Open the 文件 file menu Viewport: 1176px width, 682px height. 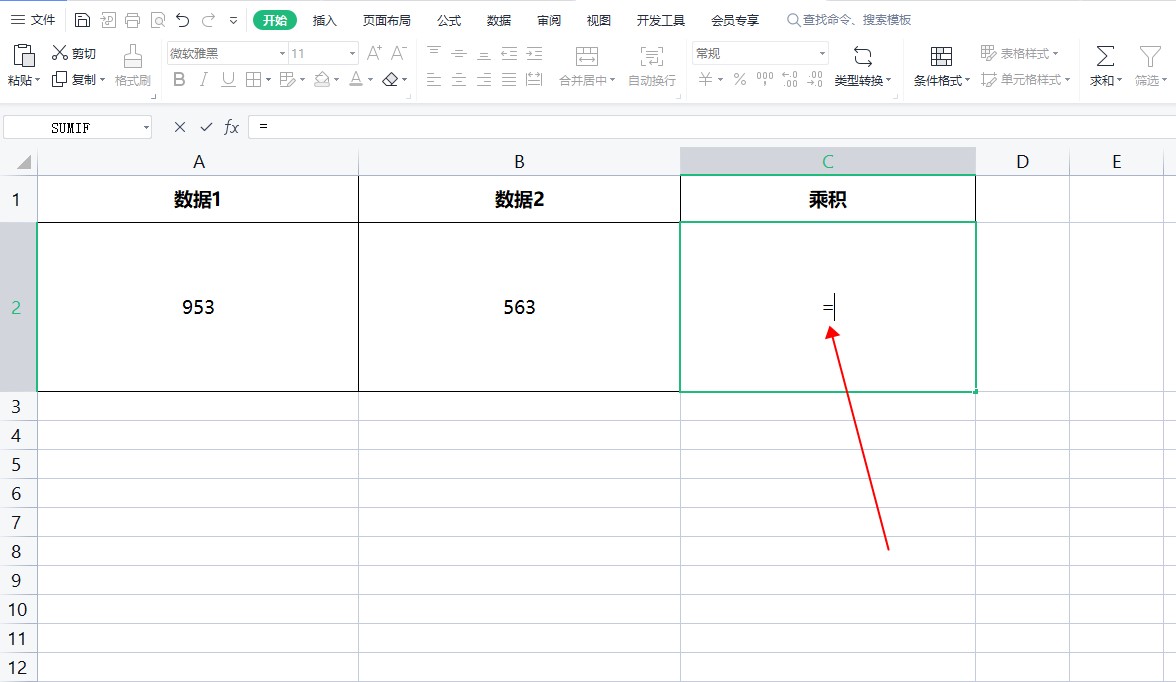(33, 20)
